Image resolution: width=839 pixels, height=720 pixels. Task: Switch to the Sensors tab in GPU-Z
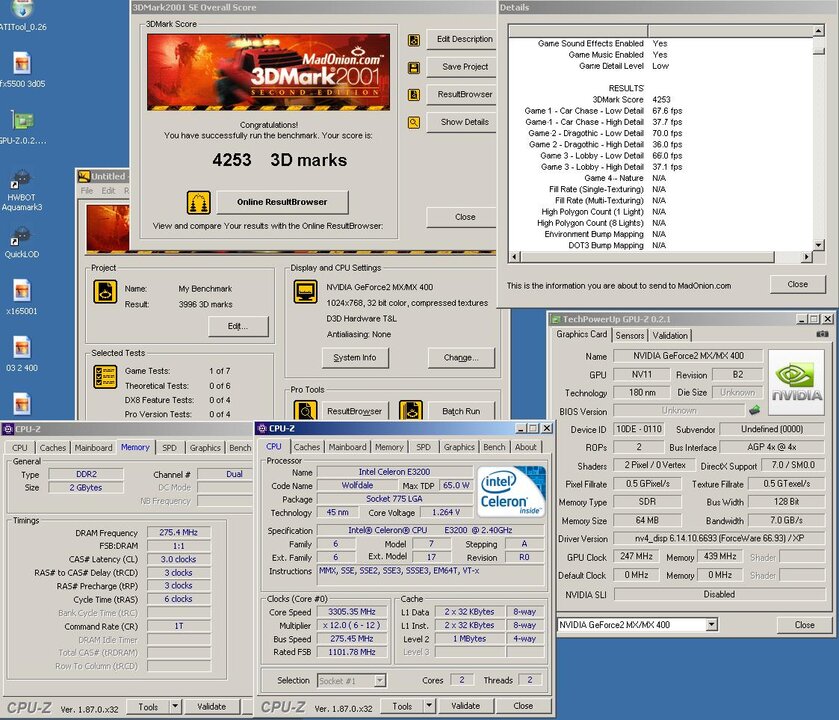pyautogui.click(x=630, y=335)
